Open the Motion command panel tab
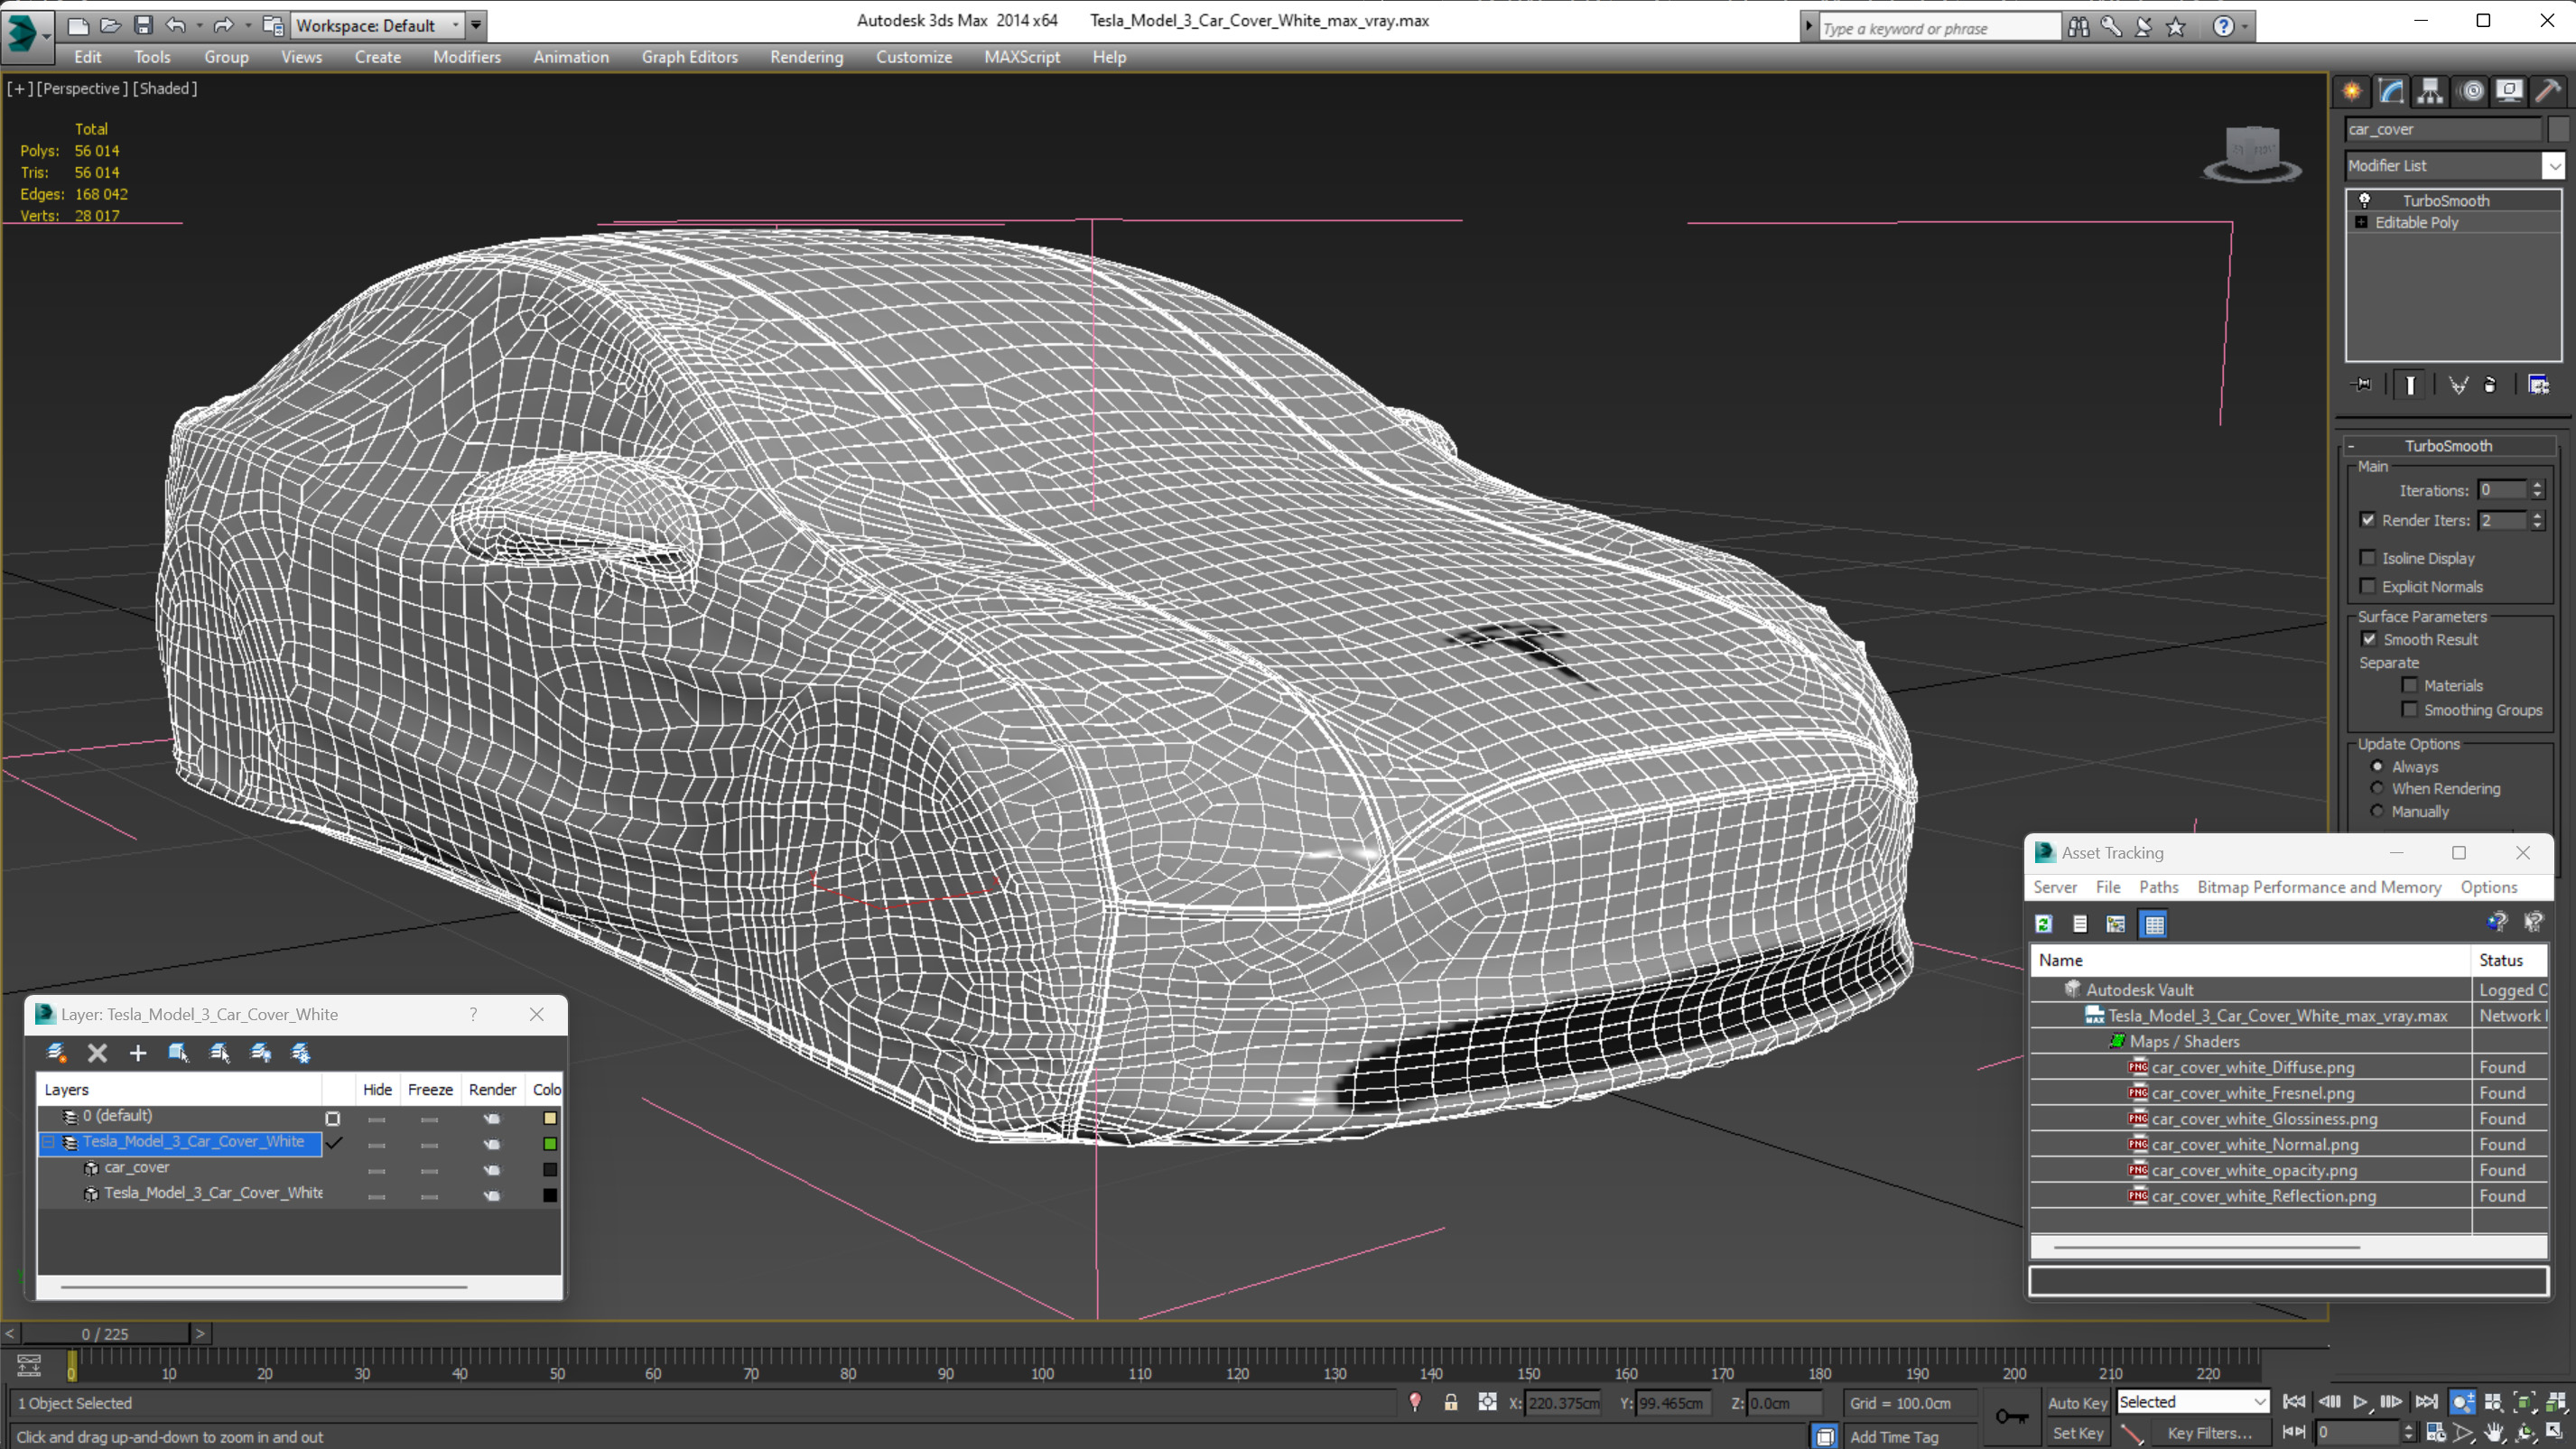Viewport: 2576px width, 1449px height. (x=2471, y=92)
